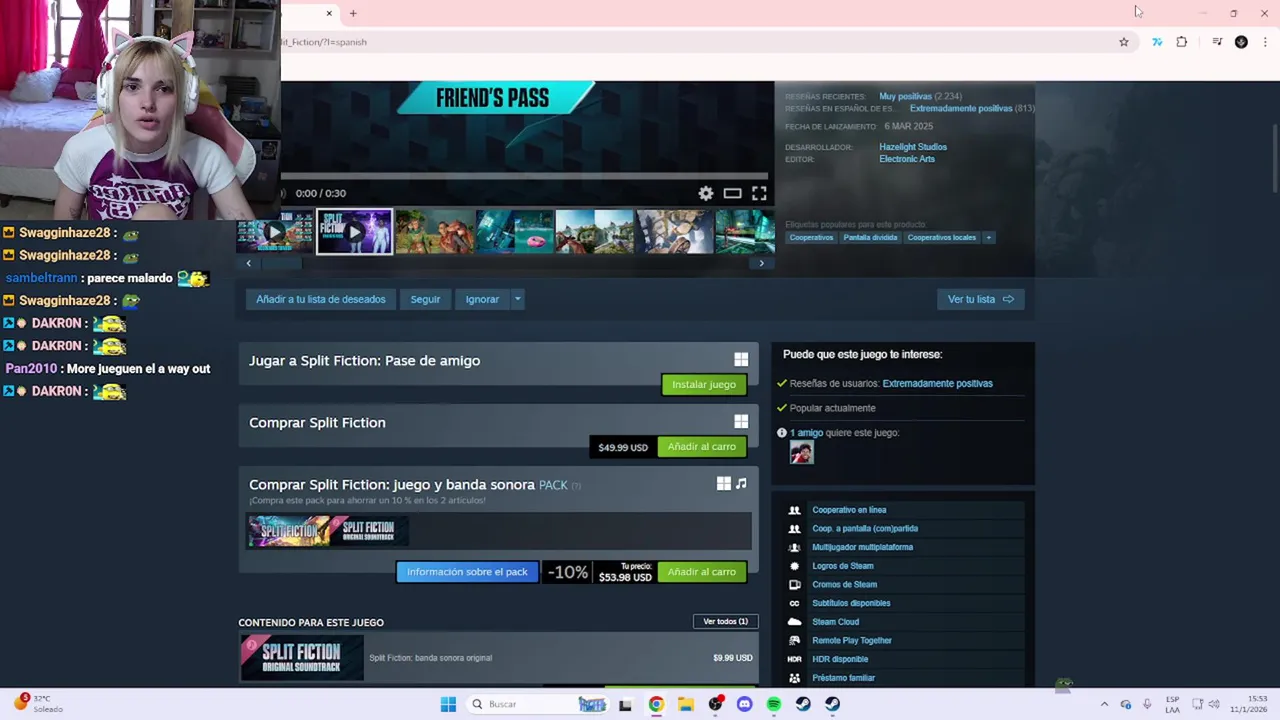Open the Cooperativos tag
The width and height of the screenshot is (1280, 720).
(x=811, y=238)
